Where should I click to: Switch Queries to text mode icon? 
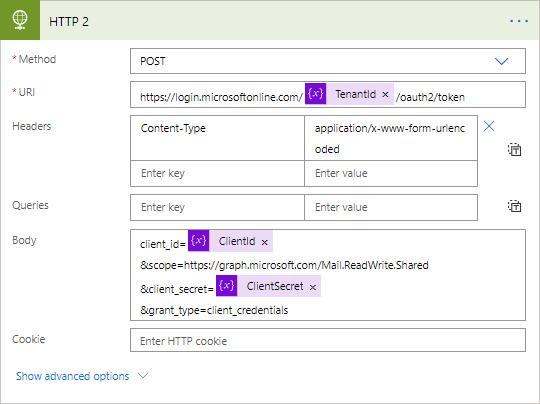[x=514, y=206]
